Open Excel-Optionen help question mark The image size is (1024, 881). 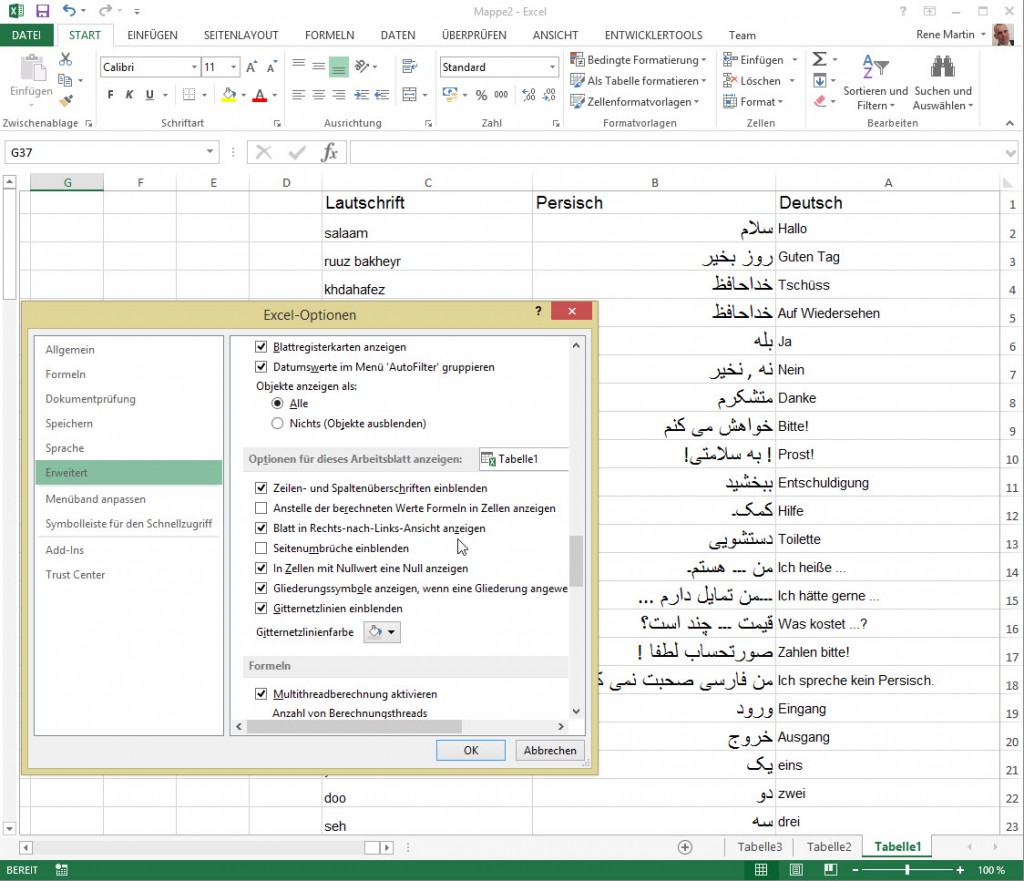pyautogui.click(x=538, y=311)
